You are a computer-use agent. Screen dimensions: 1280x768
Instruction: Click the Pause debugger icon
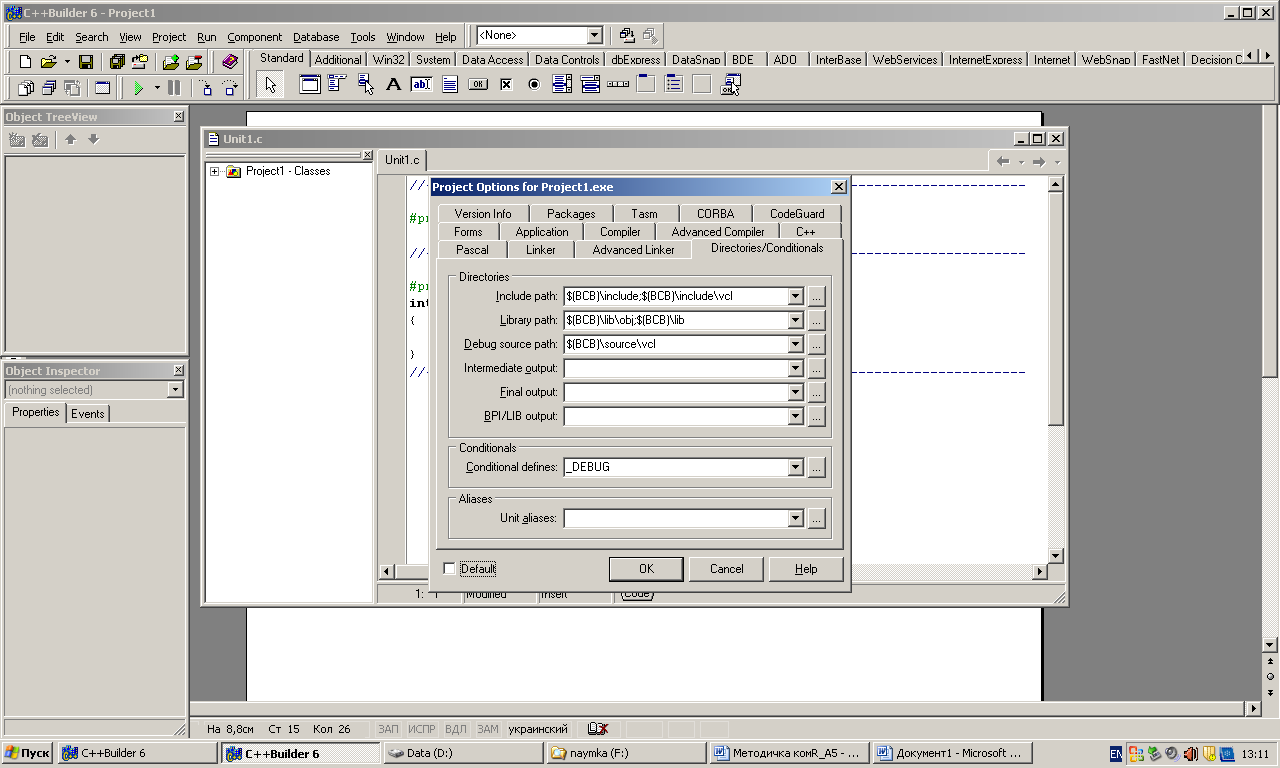(174, 88)
